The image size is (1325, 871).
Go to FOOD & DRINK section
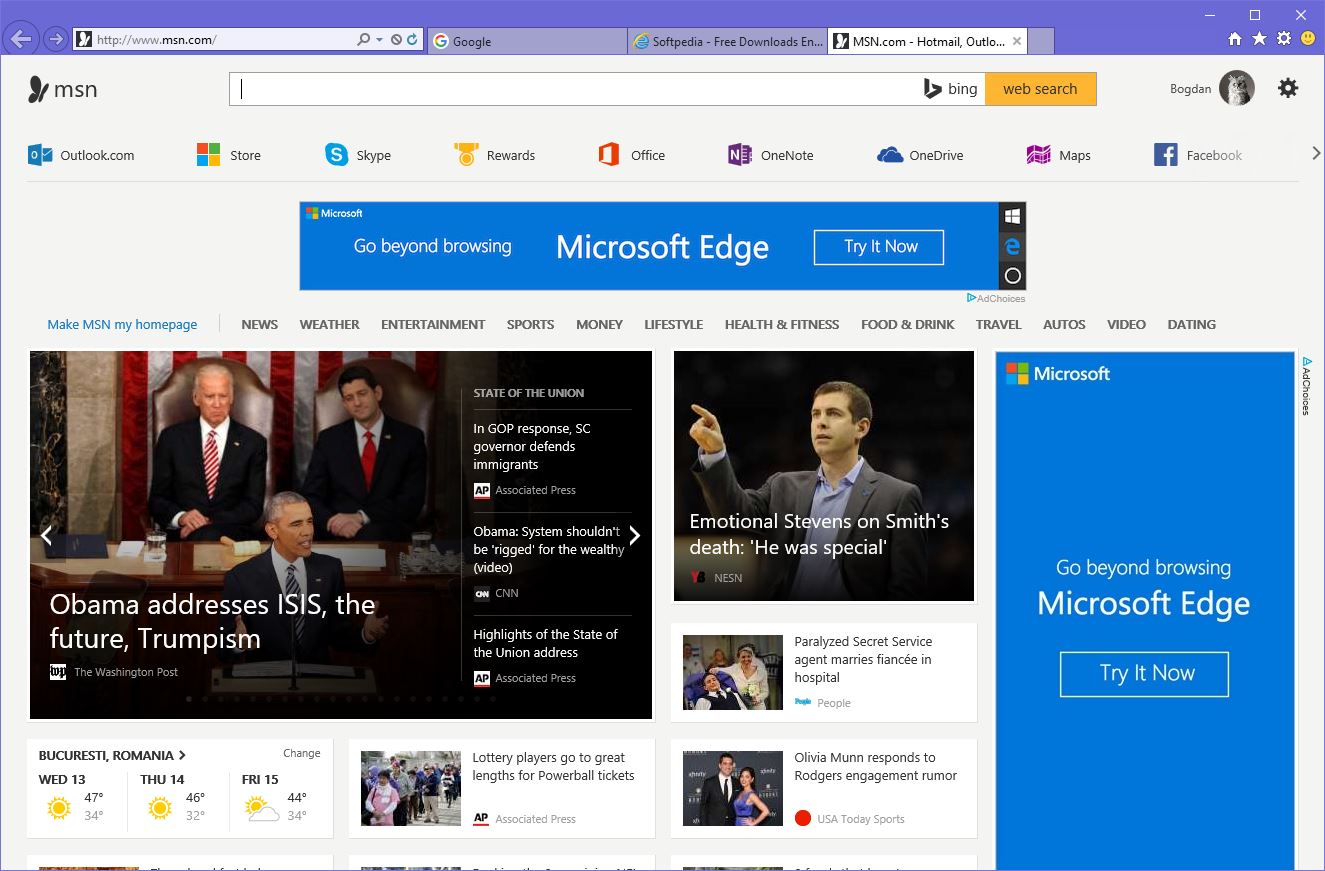(908, 324)
